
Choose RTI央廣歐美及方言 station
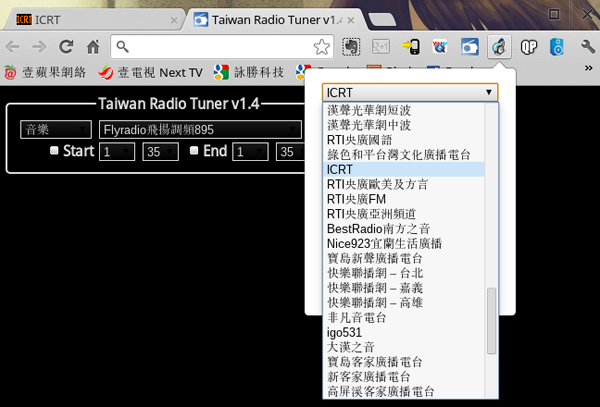(404, 184)
